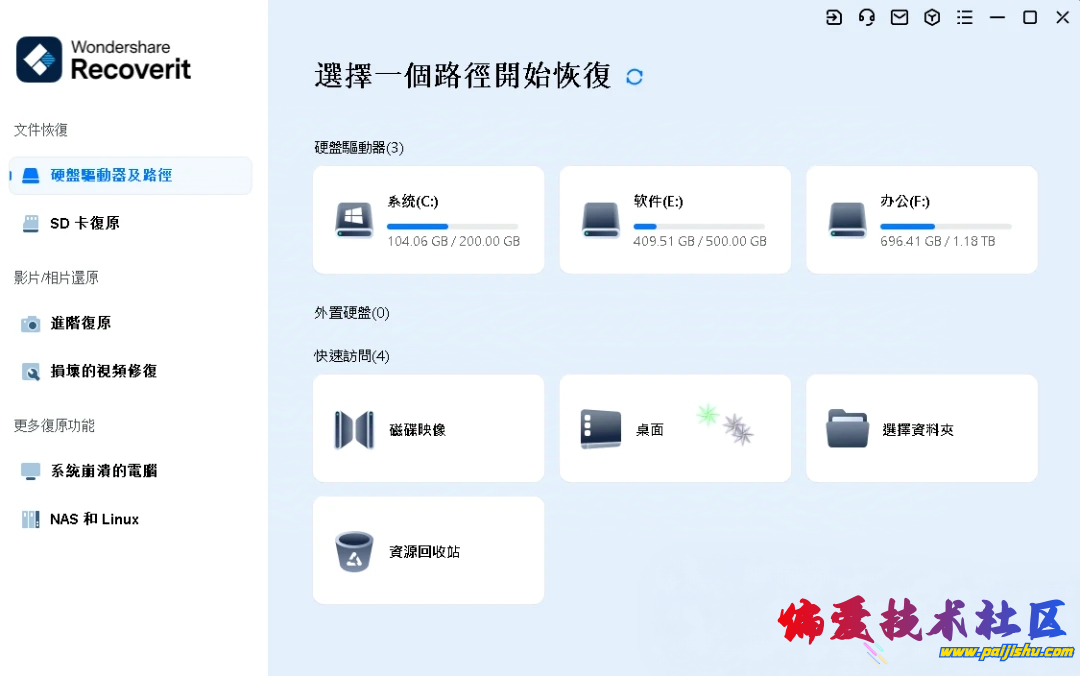Go to 進階復原 in the sidebar
The height and width of the screenshot is (676, 1080).
click(80, 323)
